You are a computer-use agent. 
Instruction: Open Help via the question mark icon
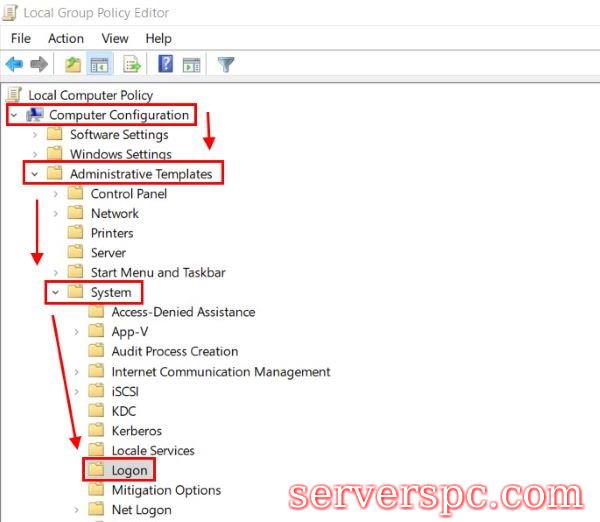point(165,65)
